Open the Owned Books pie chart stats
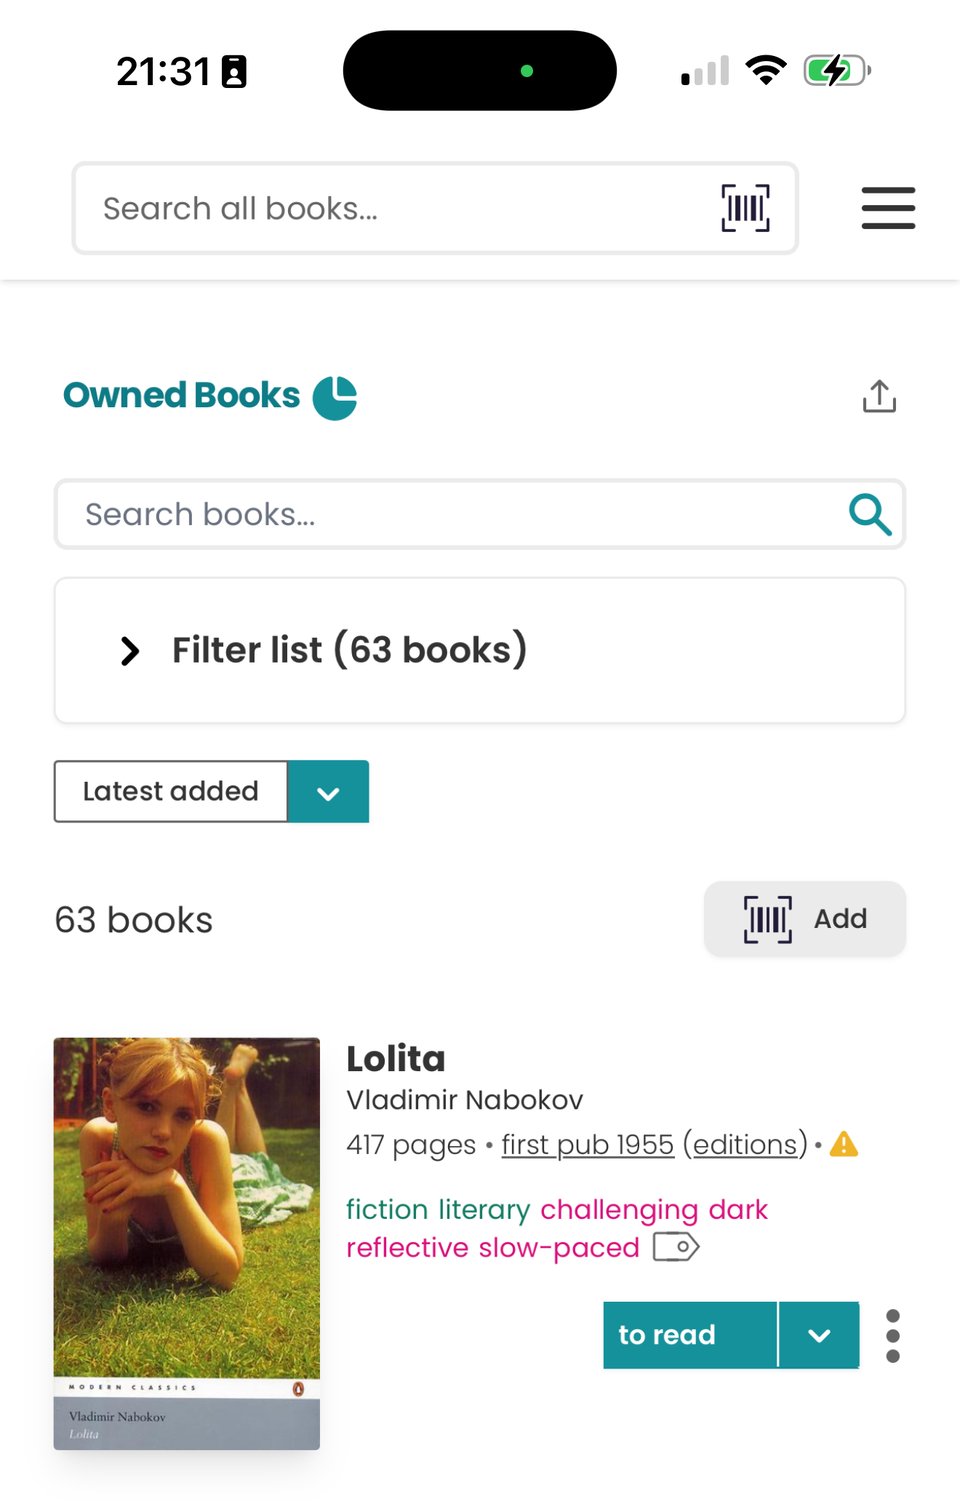Screen dimensions: 960x1501 (335, 397)
